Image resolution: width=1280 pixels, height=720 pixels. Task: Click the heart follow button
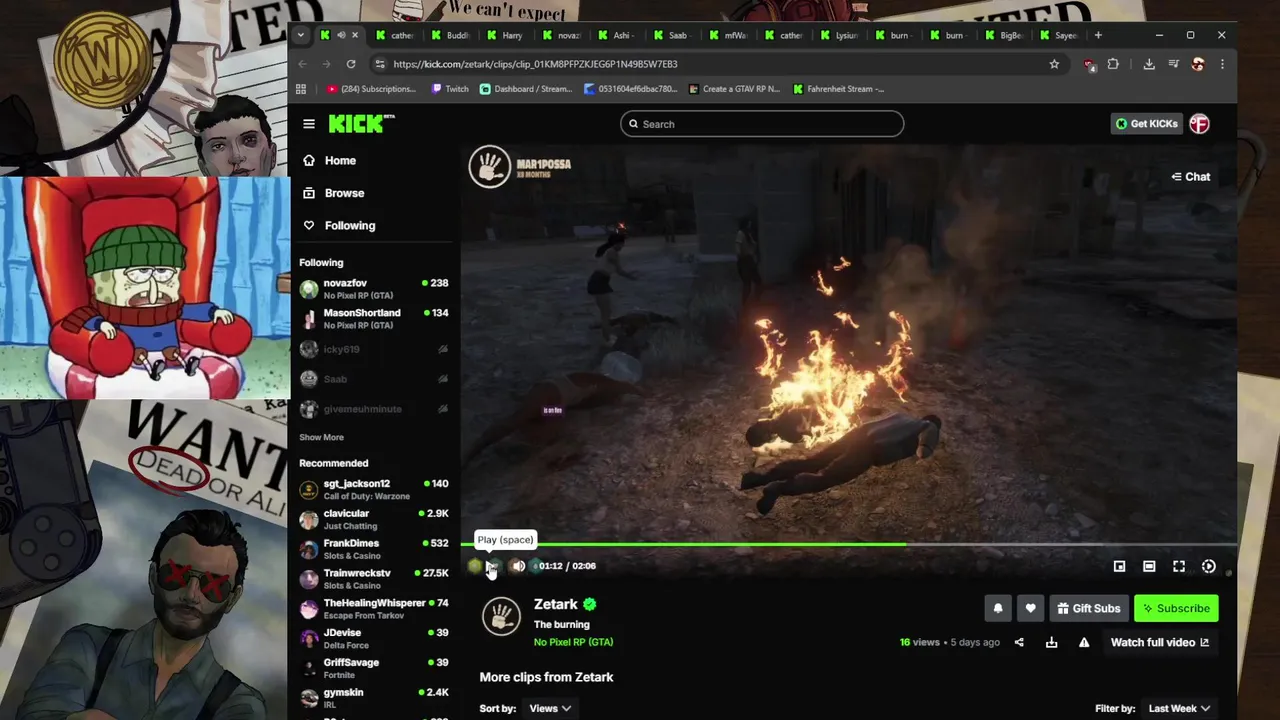(1030, 608)
